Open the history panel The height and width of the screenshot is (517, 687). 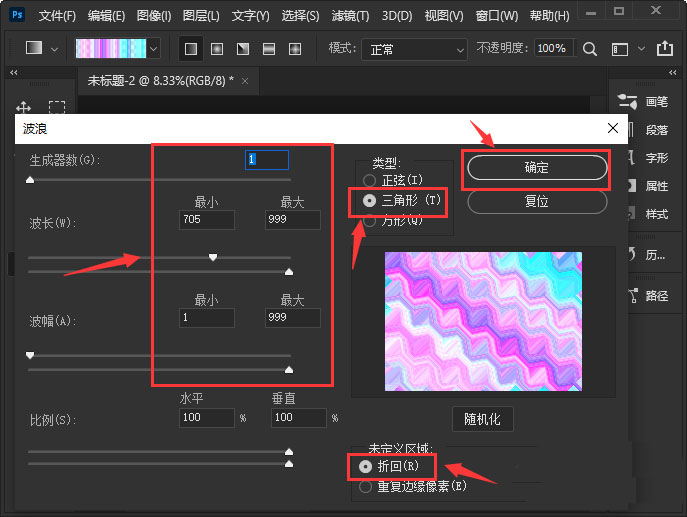(x=647, y=255)
